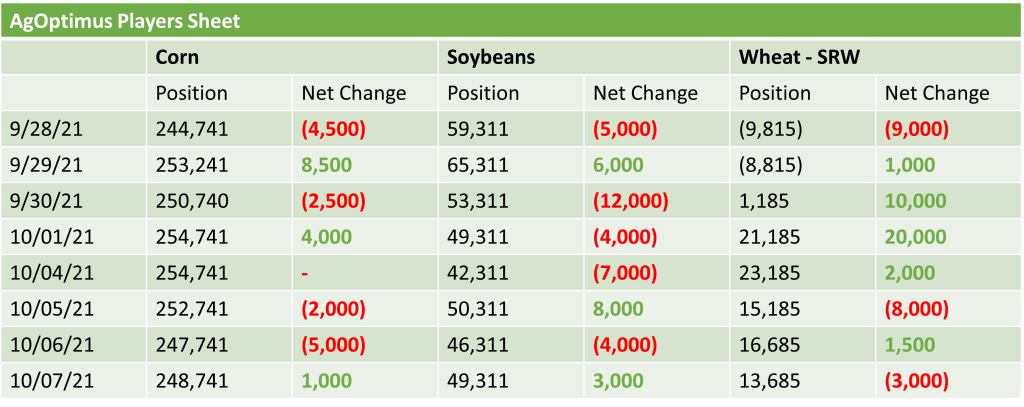Select the Soybeans column header
The image size is (1024, 407).
(491, 57)
